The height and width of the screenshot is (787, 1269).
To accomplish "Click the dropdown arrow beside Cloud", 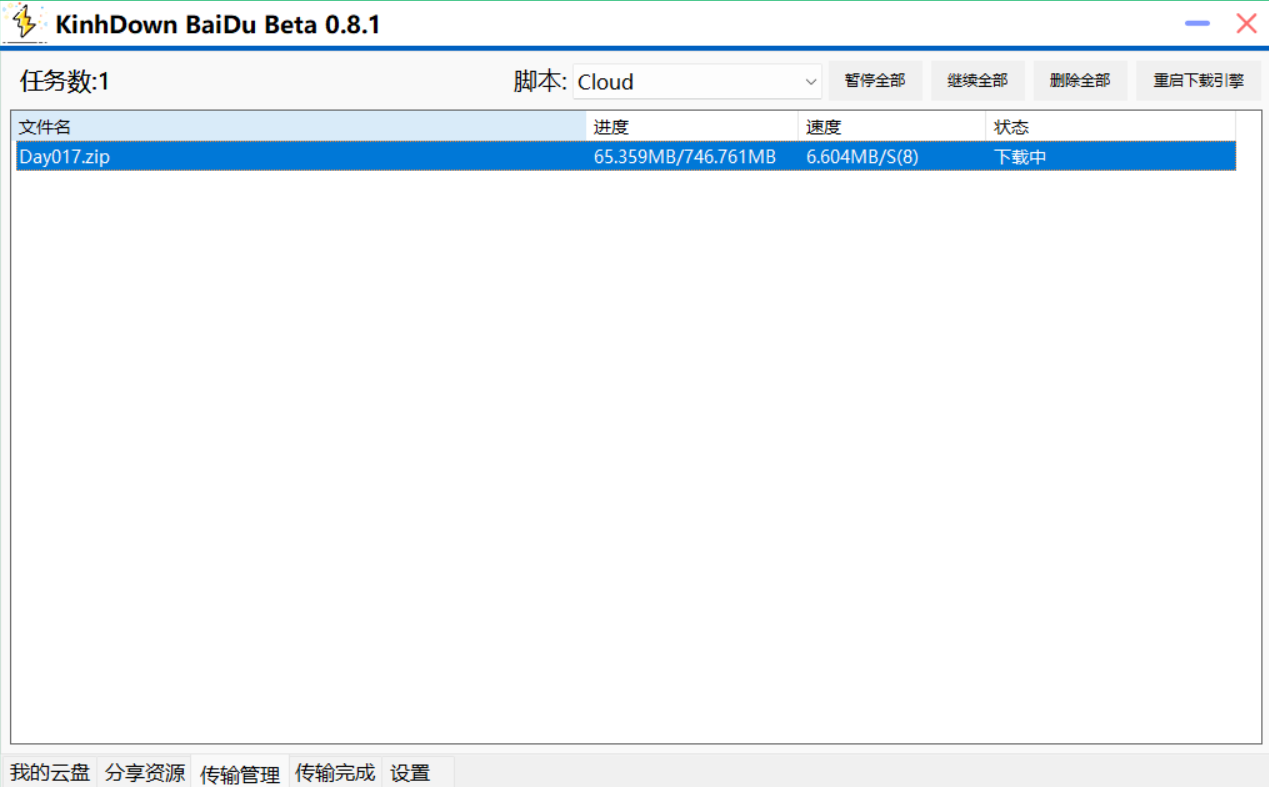I will coord(811,82).
